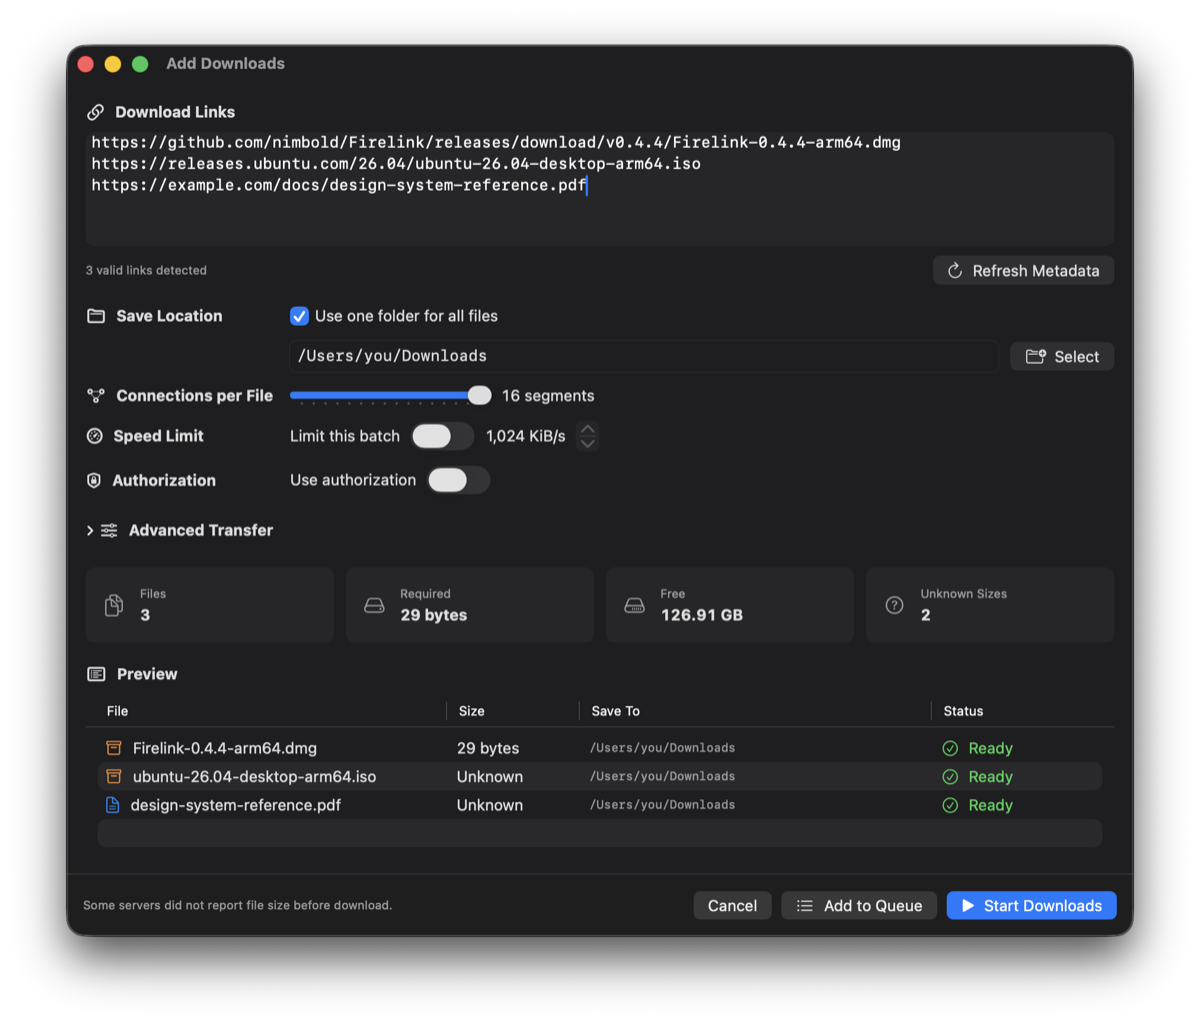Click the servers did not report size message
The height and width of the screenshot is (1024, 1200).
[237, 905]
